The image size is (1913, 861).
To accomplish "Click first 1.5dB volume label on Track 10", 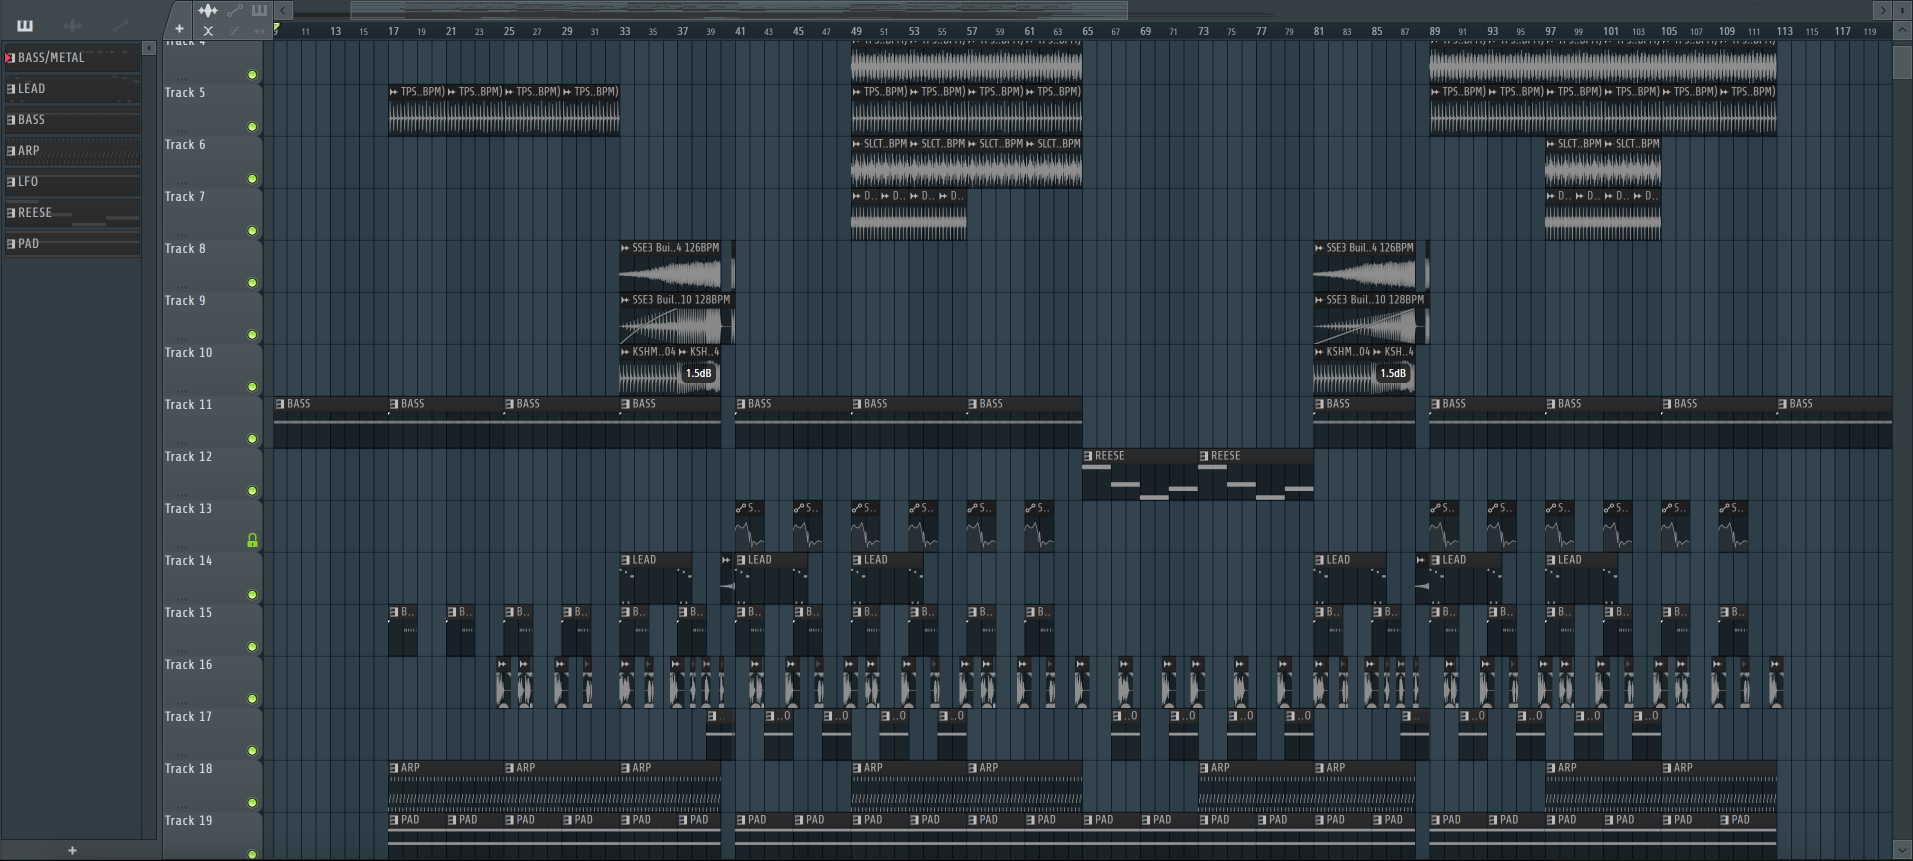I will click(x=699, y=374).
